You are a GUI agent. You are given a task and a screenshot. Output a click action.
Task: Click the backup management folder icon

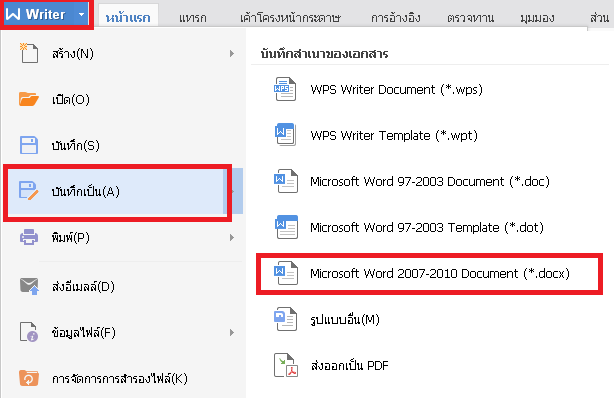29,378
